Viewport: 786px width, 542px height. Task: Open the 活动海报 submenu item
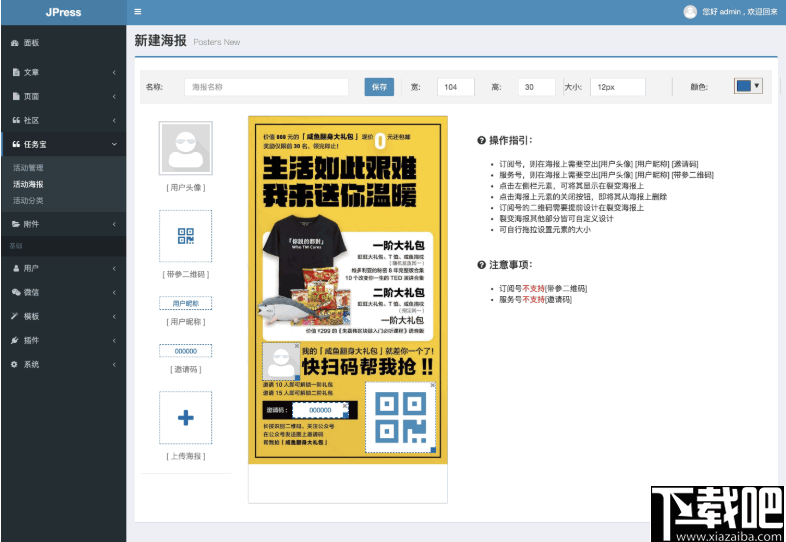(28, 184)
